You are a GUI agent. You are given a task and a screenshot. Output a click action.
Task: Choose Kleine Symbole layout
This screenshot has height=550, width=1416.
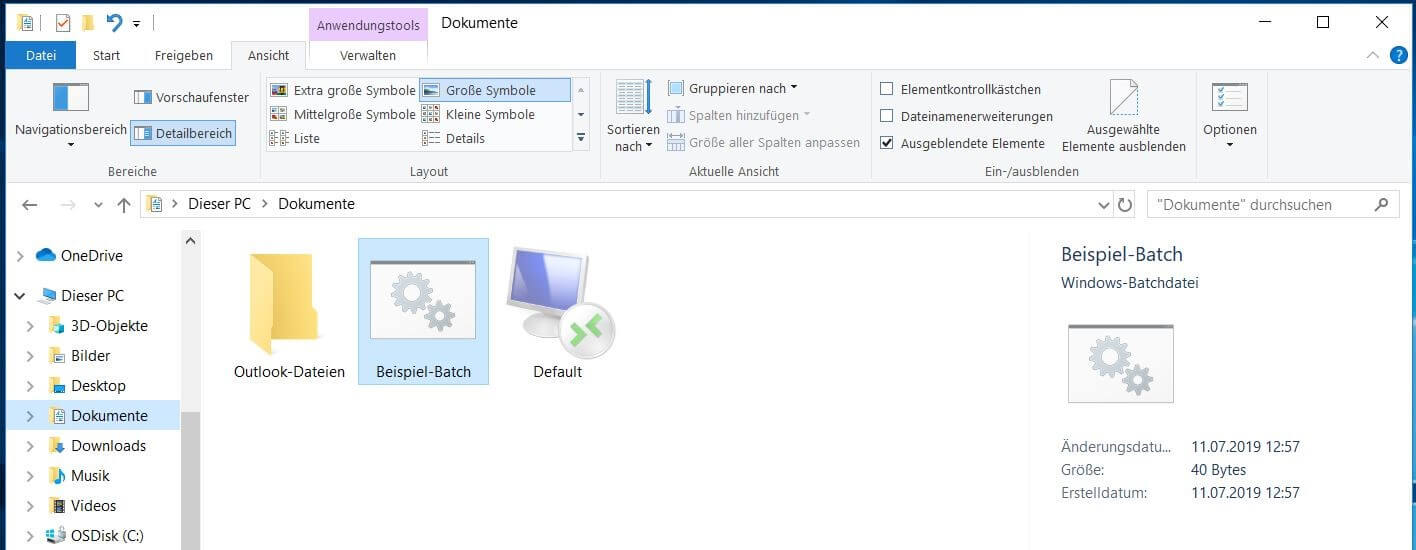click(493, 114)
